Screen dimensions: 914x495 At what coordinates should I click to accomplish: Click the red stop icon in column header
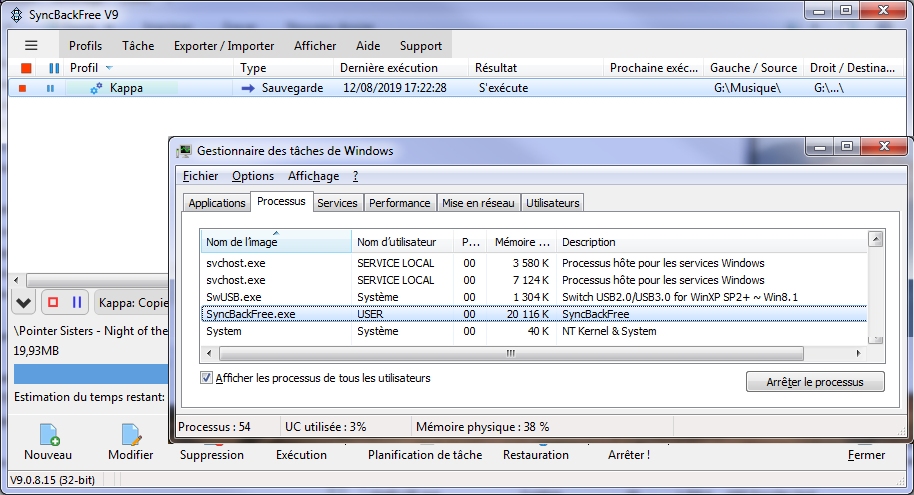[26, 68]
